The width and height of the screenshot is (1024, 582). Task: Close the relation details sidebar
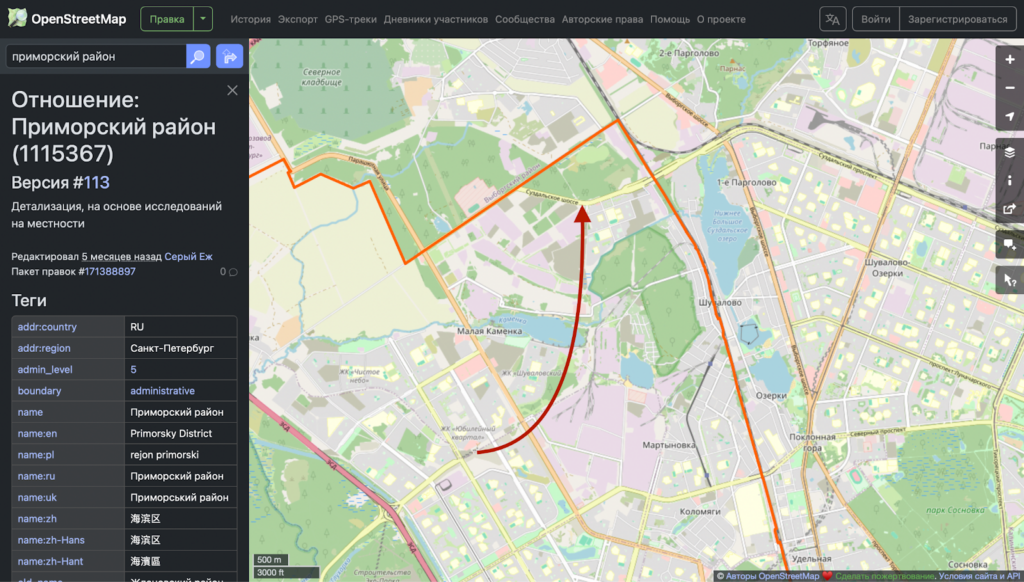232,91
